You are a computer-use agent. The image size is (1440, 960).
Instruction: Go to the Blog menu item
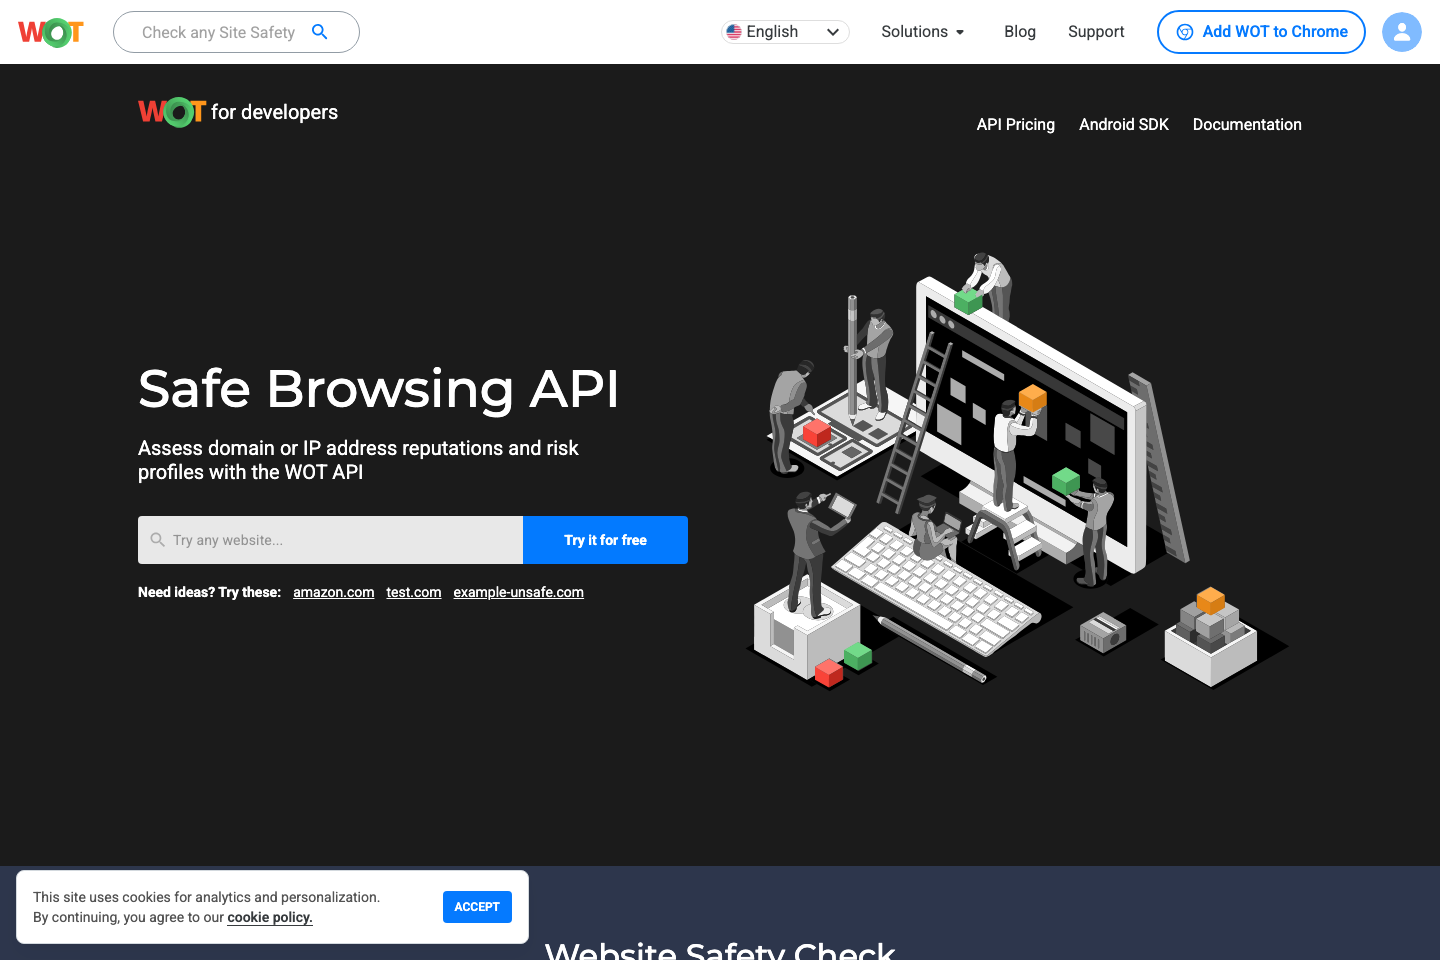point(1020,31)
